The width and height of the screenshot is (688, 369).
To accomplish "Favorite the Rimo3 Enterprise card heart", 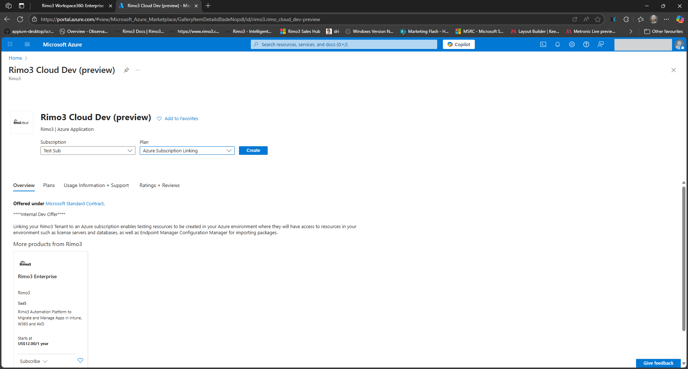I will (x=80, y=360).
